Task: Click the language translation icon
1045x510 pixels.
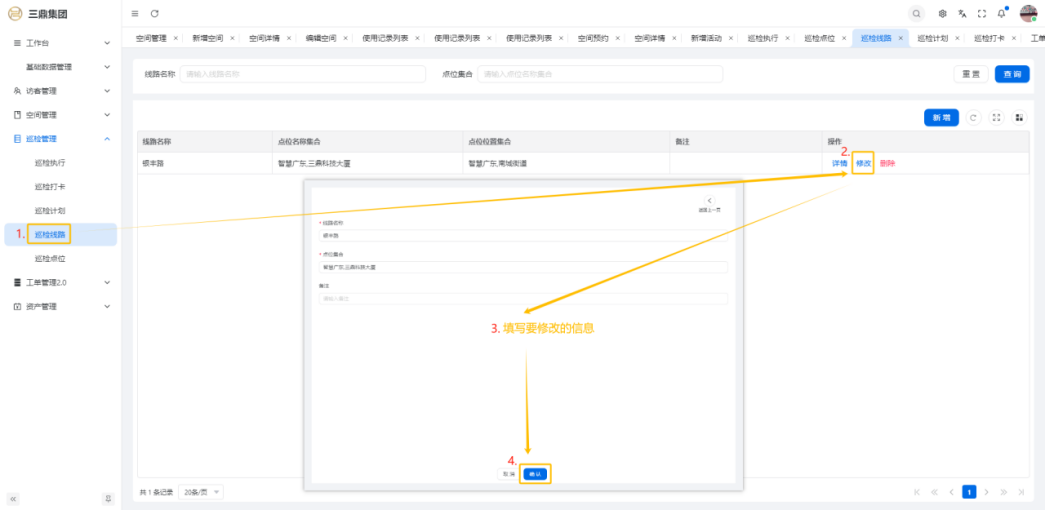Action: [x=962, y=13]
